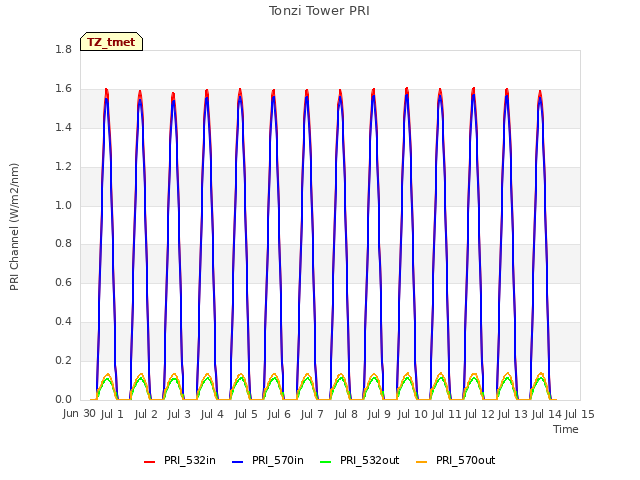Click the Jul 4 x-axis tick label
Image resolution: width=640 pixels, height=480 pixels.
(x=212, y=414)
